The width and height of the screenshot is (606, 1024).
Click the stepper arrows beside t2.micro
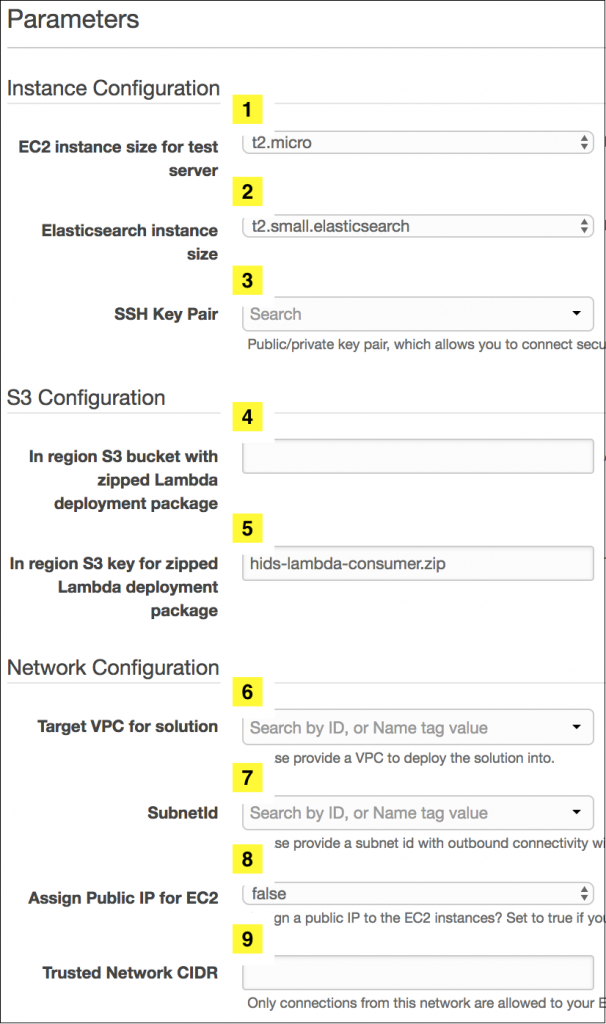(586, 142)
